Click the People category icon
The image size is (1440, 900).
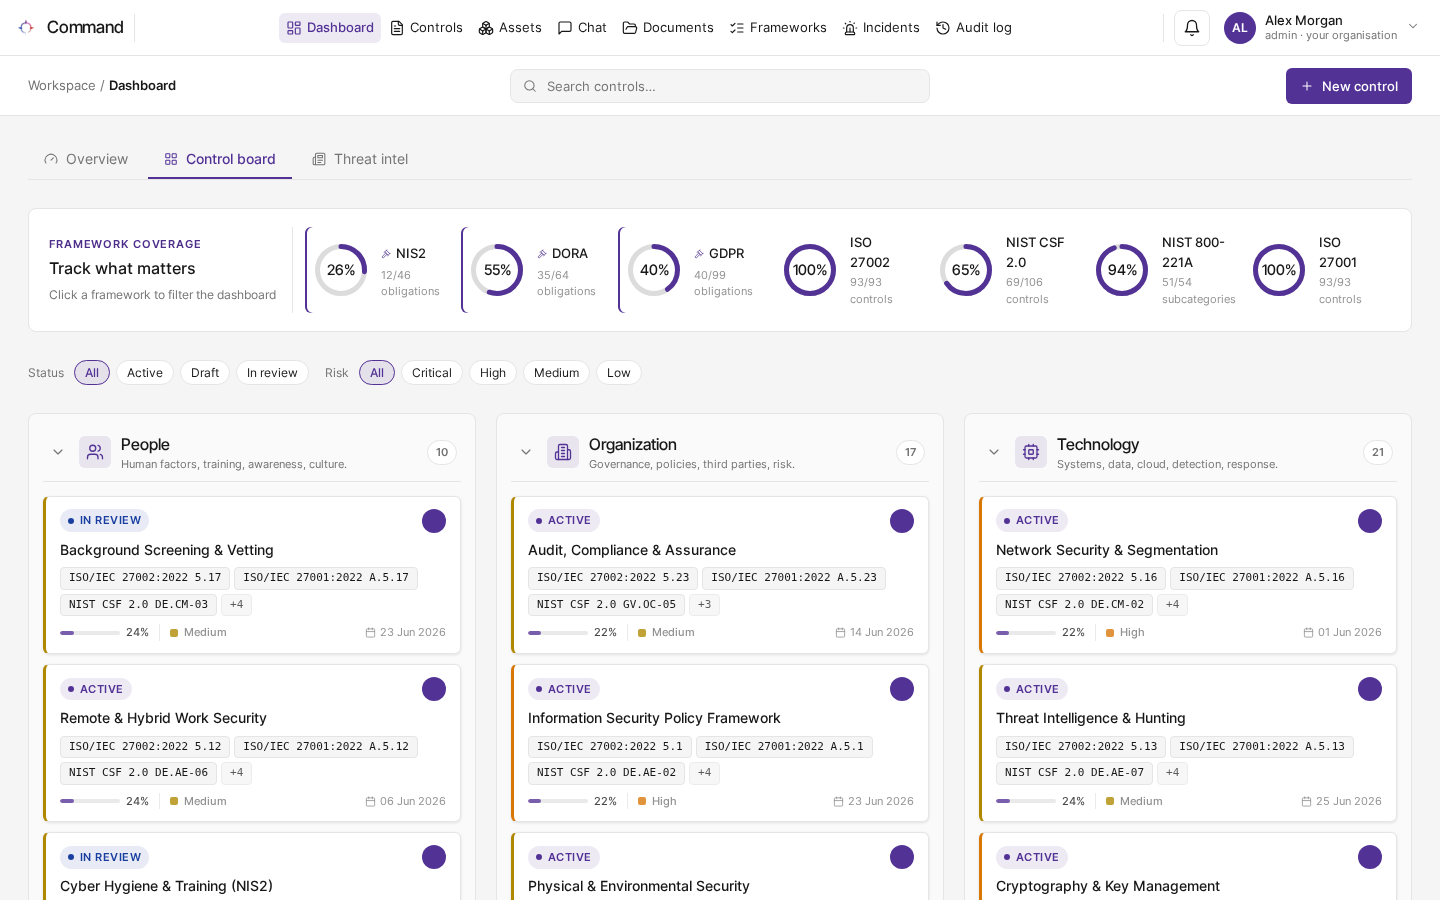[95, 452]
